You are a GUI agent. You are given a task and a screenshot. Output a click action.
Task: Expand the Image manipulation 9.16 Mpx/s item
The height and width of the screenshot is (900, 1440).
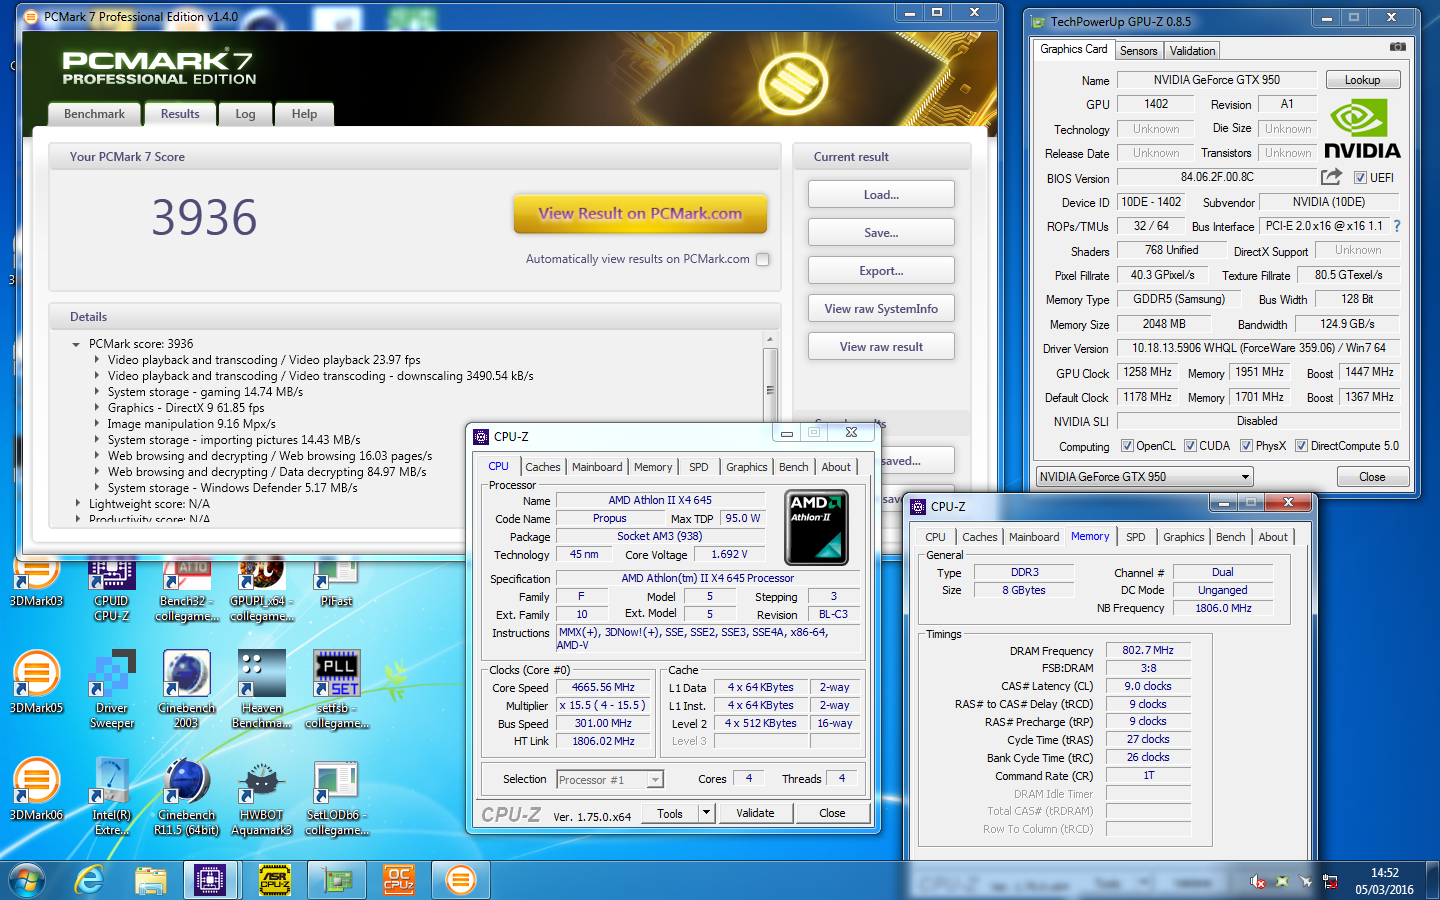97,424
